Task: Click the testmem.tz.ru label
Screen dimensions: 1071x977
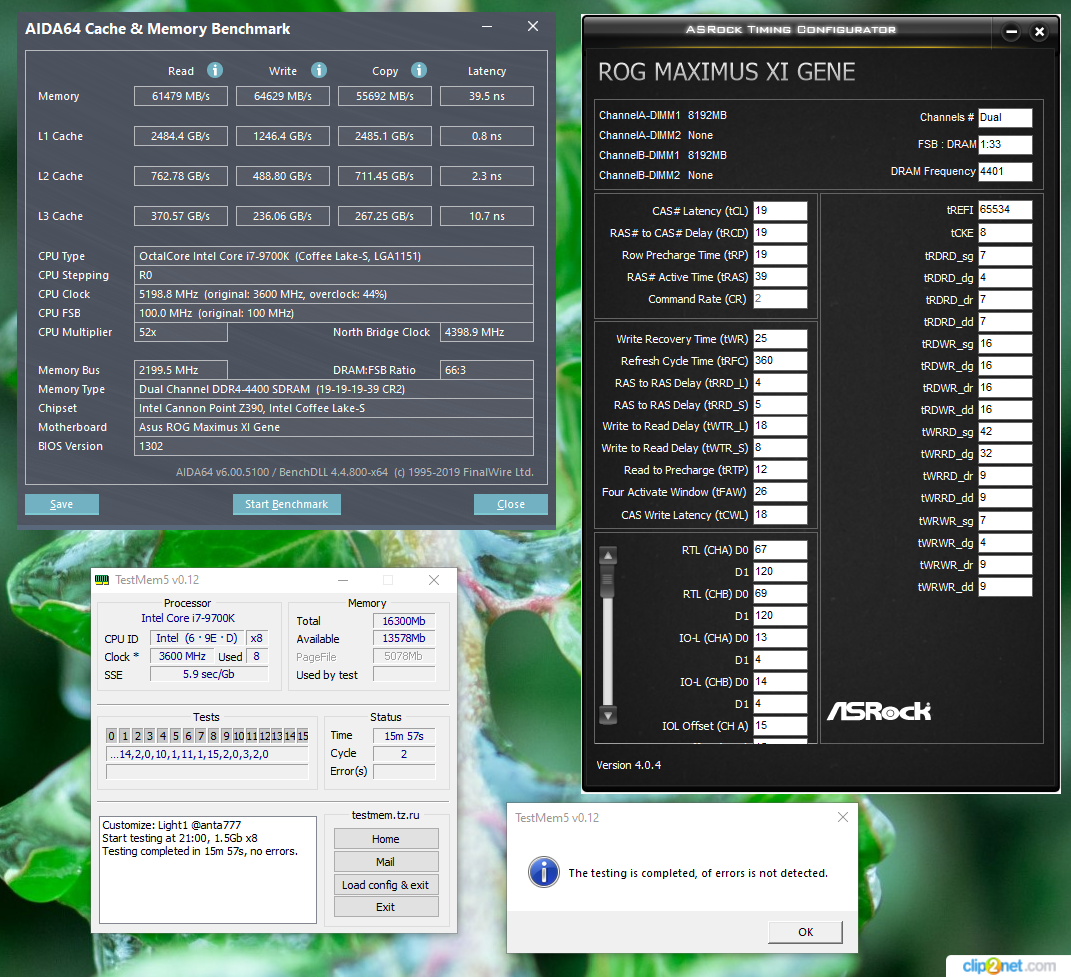Action: click(385, 815)
